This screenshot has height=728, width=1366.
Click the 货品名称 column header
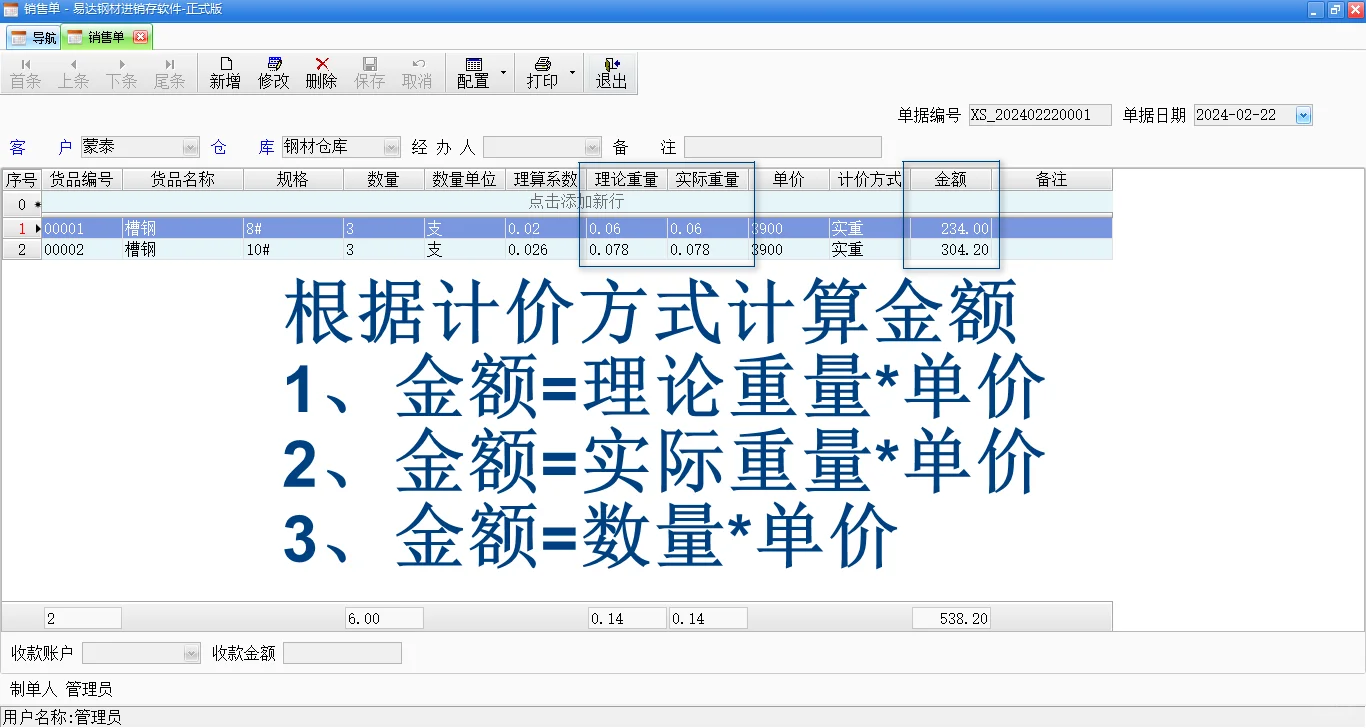click(x=183, y=180)
